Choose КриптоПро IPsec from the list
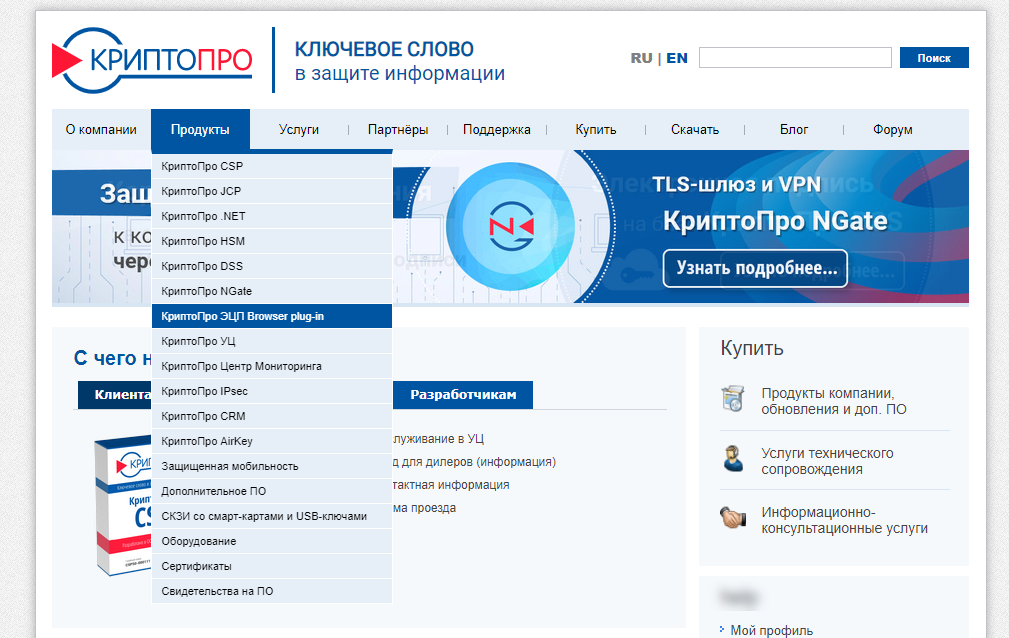This screenshot has width=1009, height=638. [272, 391]
